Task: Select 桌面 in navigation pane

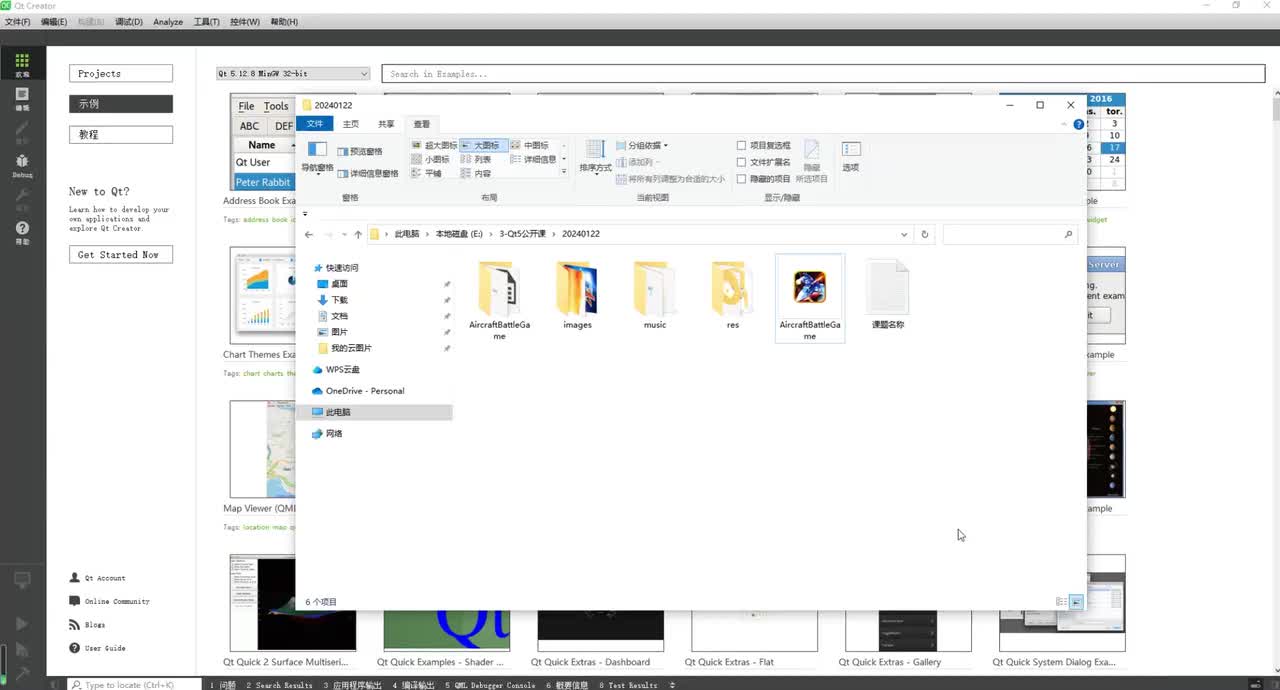Action: [x=340, y=284]
